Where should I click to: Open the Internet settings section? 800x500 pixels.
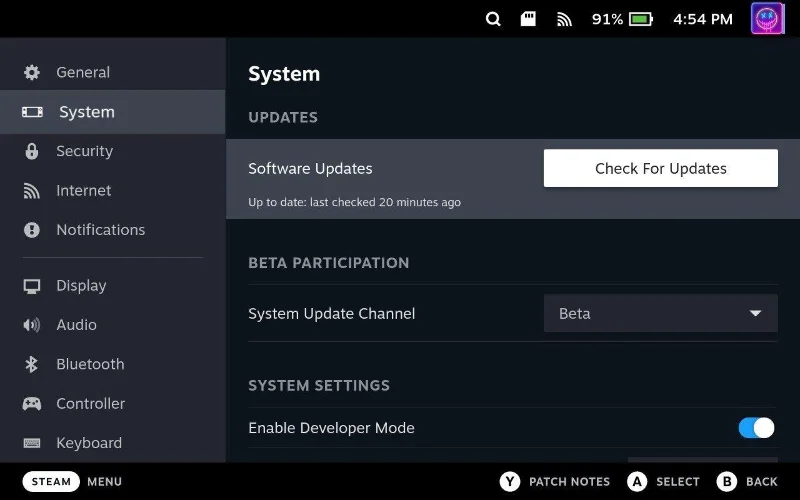coord(84,190)
